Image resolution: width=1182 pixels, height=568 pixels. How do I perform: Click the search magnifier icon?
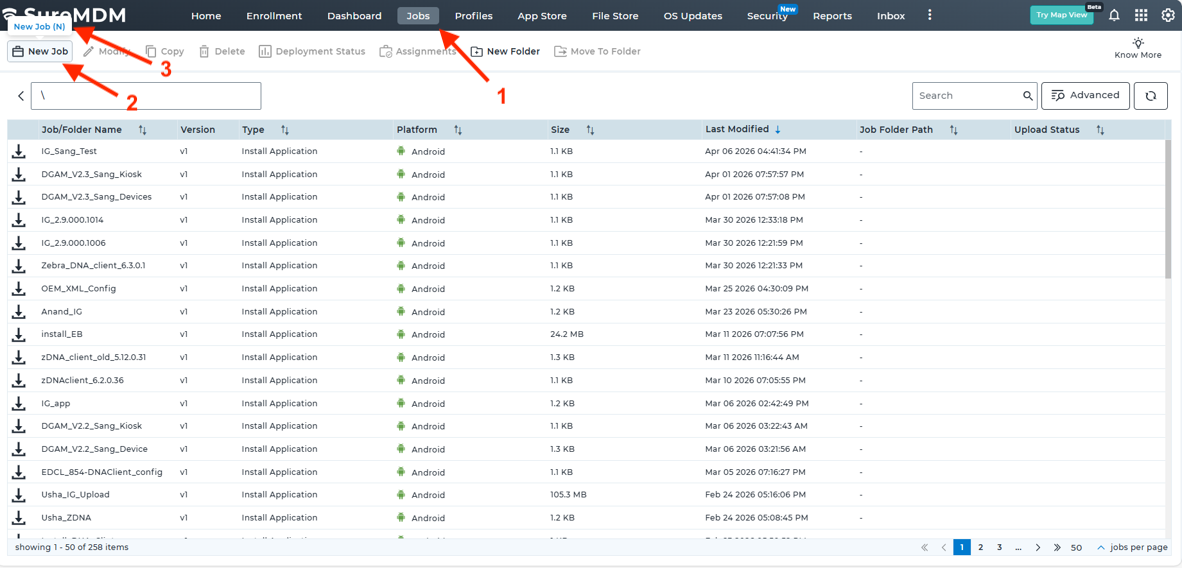click(1028, 96)
